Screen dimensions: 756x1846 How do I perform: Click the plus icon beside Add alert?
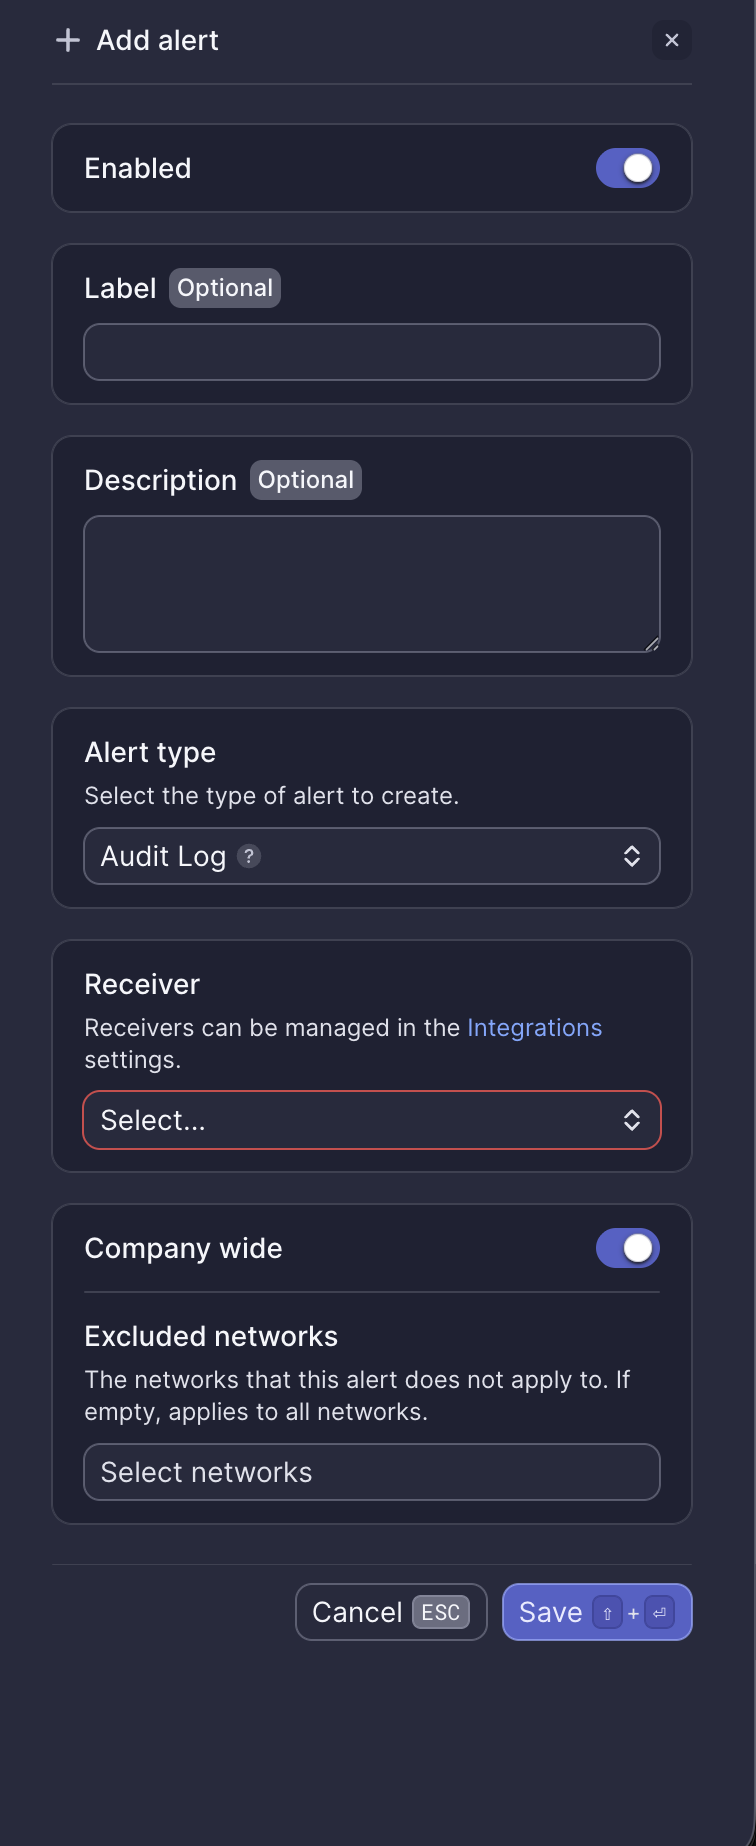[x=68, y=40]
